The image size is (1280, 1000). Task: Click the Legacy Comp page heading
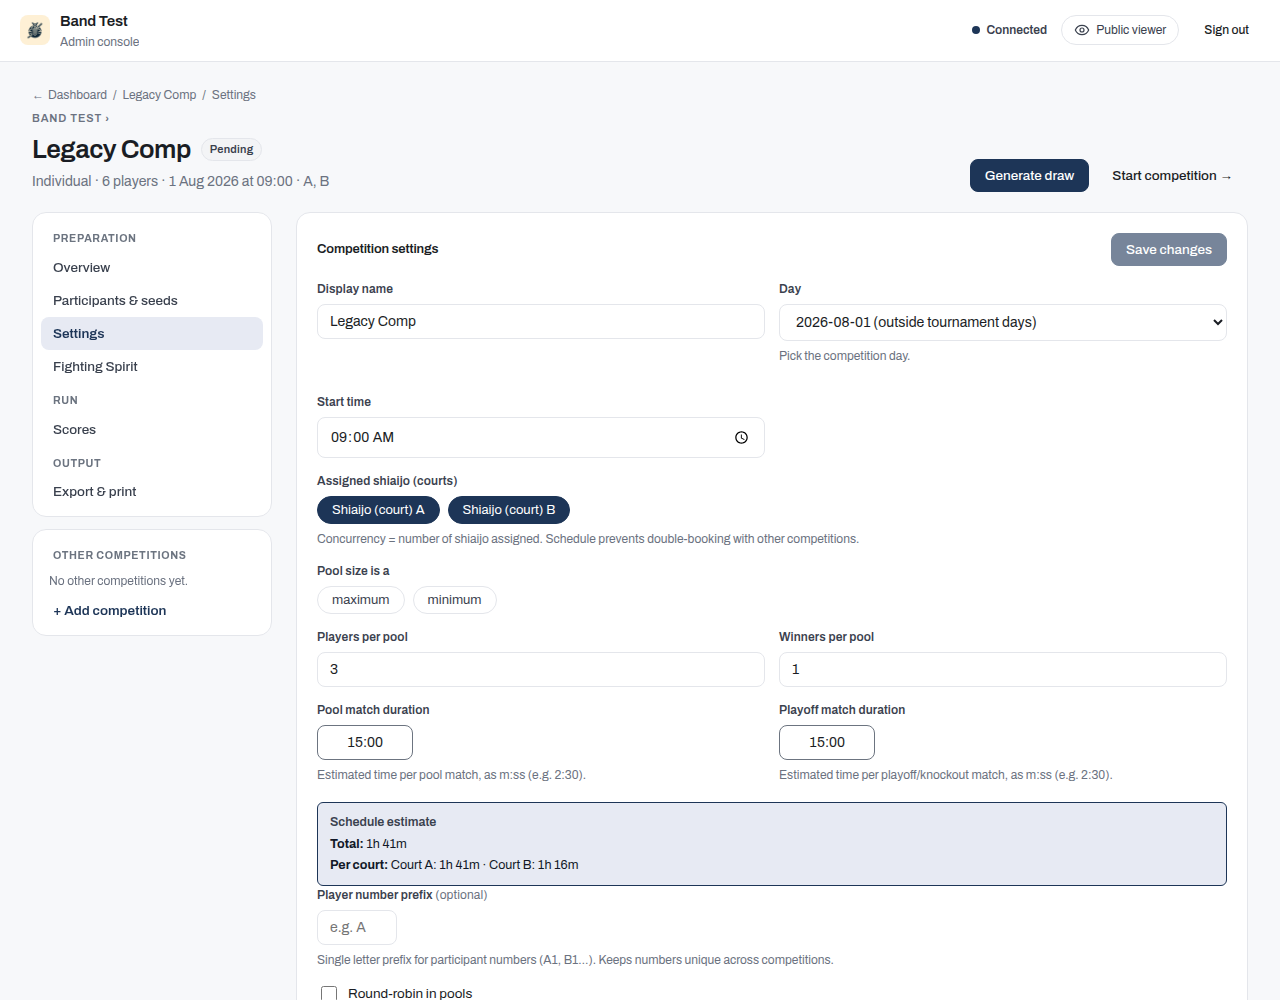click(x=111, y=149)
